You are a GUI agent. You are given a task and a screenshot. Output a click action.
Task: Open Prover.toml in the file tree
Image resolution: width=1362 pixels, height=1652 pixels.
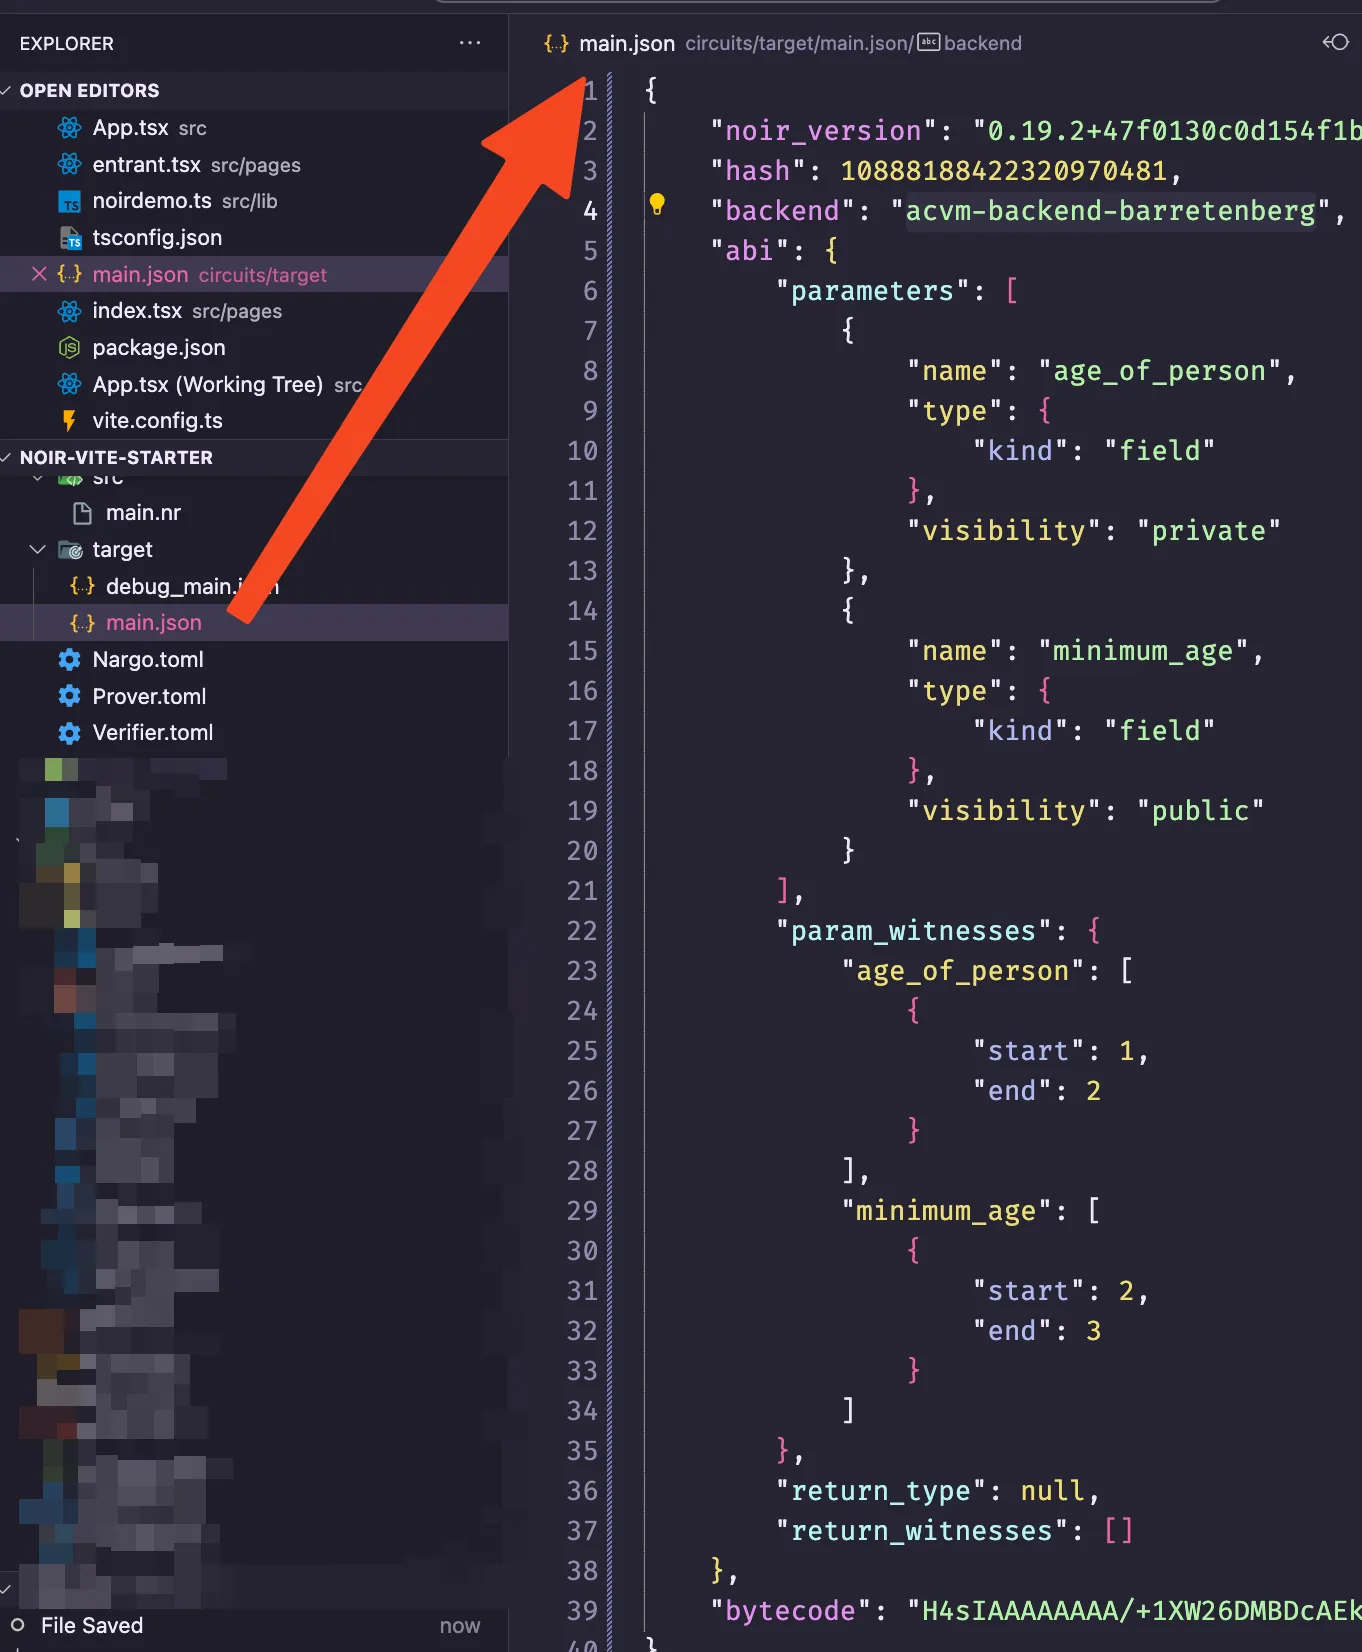254,696
